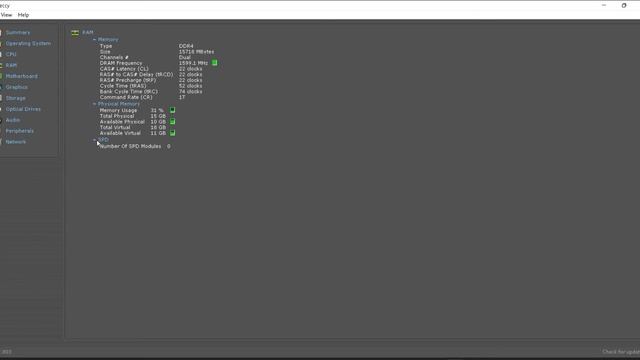Click the Available Physical green graph icon

pos(173,122)
